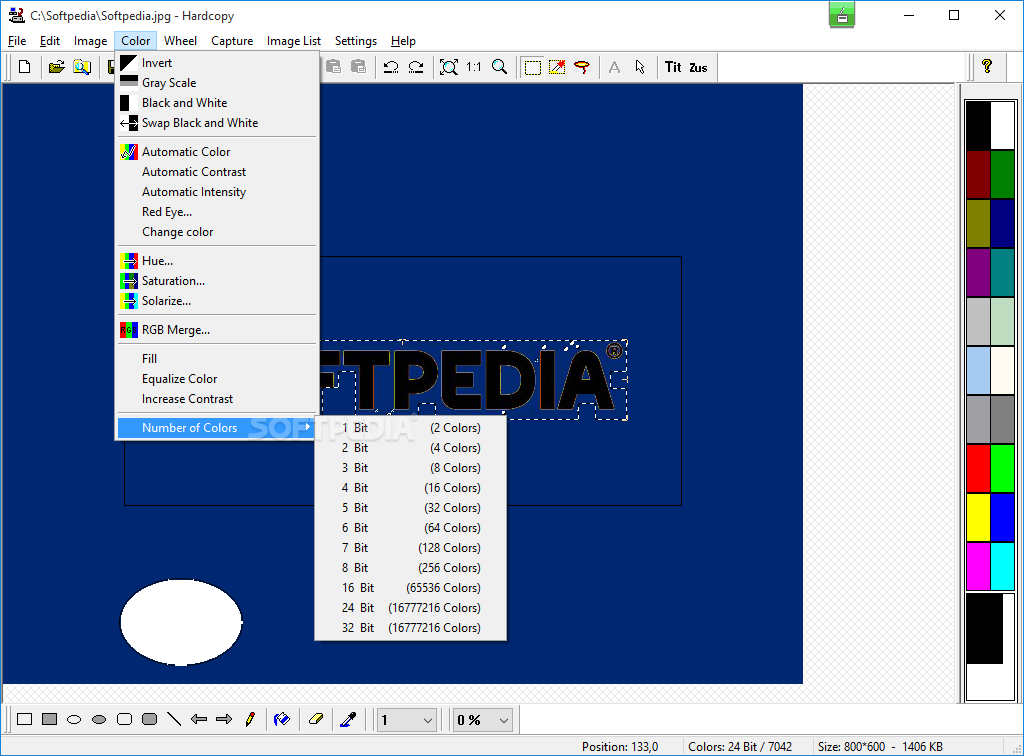Open the RGB Merge... option
Screen dimensions: 1024x756
coord(217,330)
